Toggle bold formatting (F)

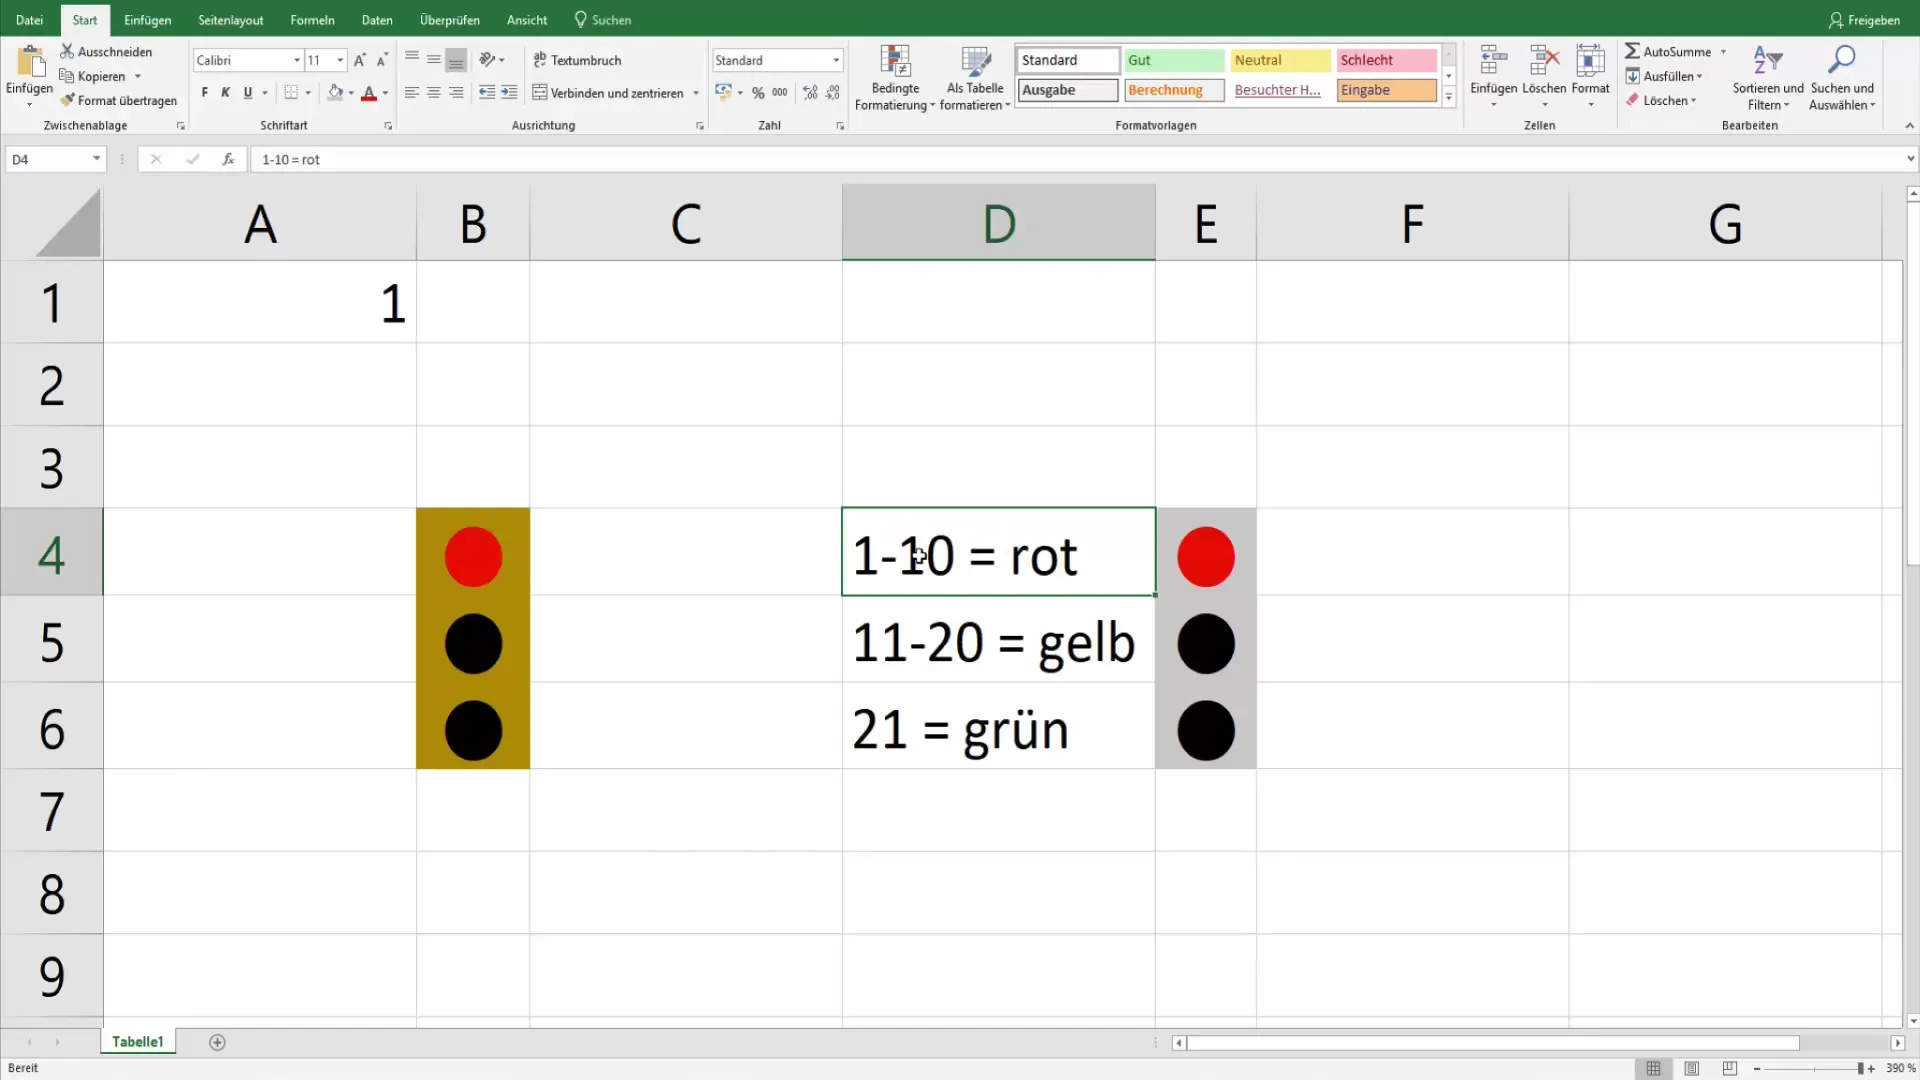[205, 92]
